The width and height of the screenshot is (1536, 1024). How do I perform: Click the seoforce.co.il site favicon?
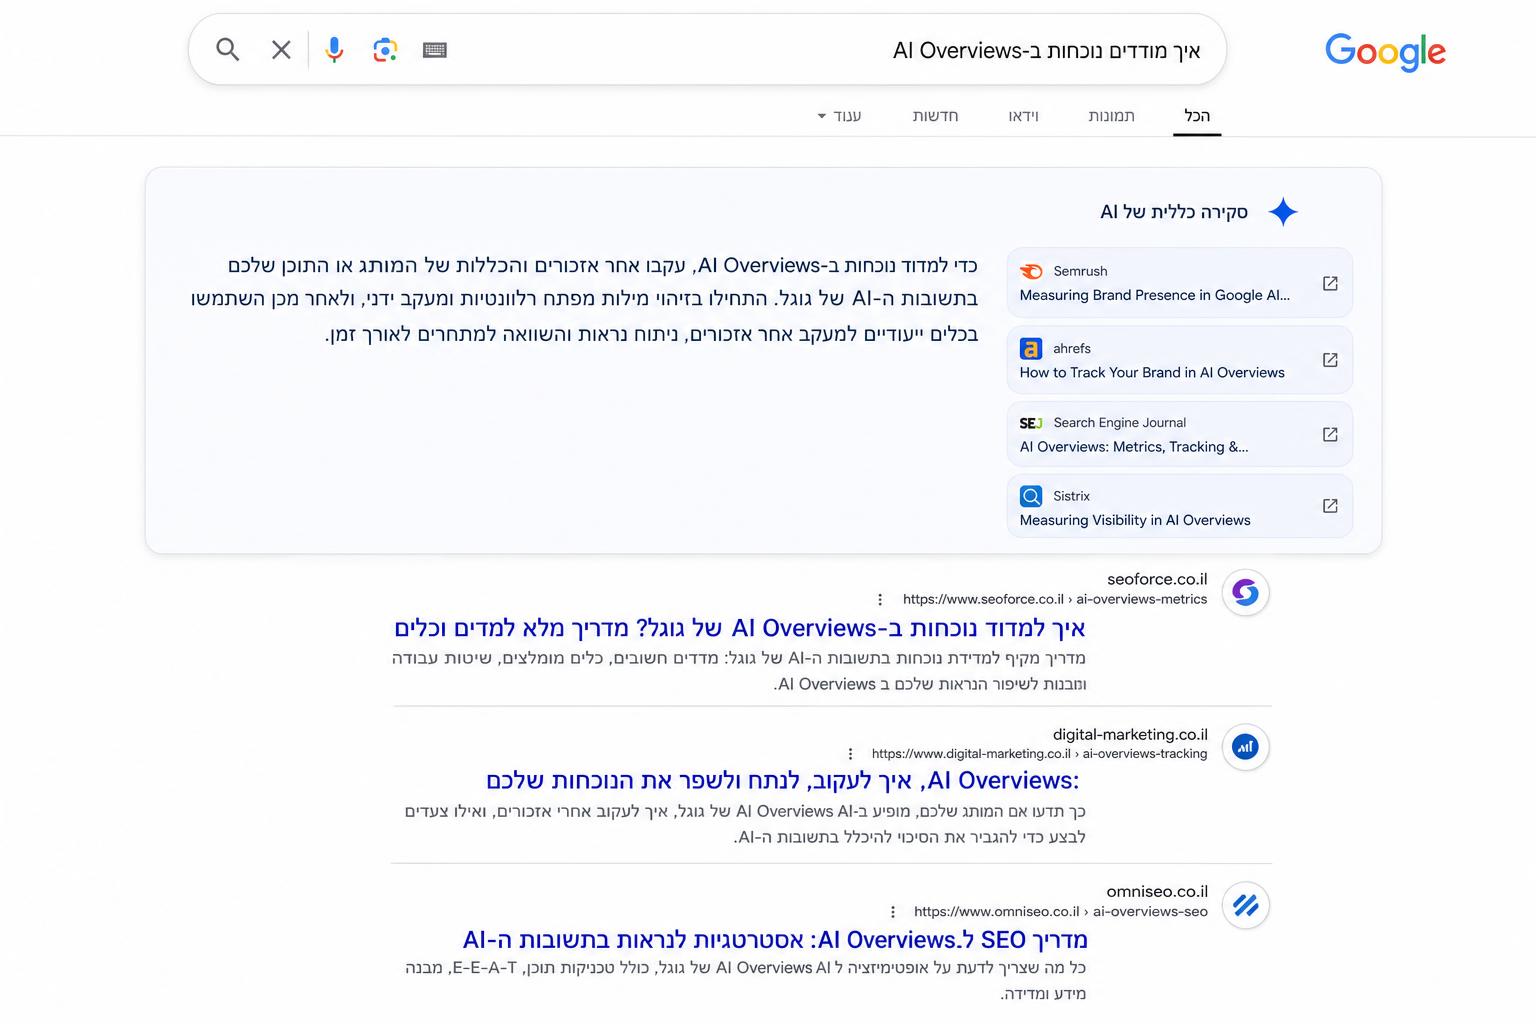[1245, 592]
